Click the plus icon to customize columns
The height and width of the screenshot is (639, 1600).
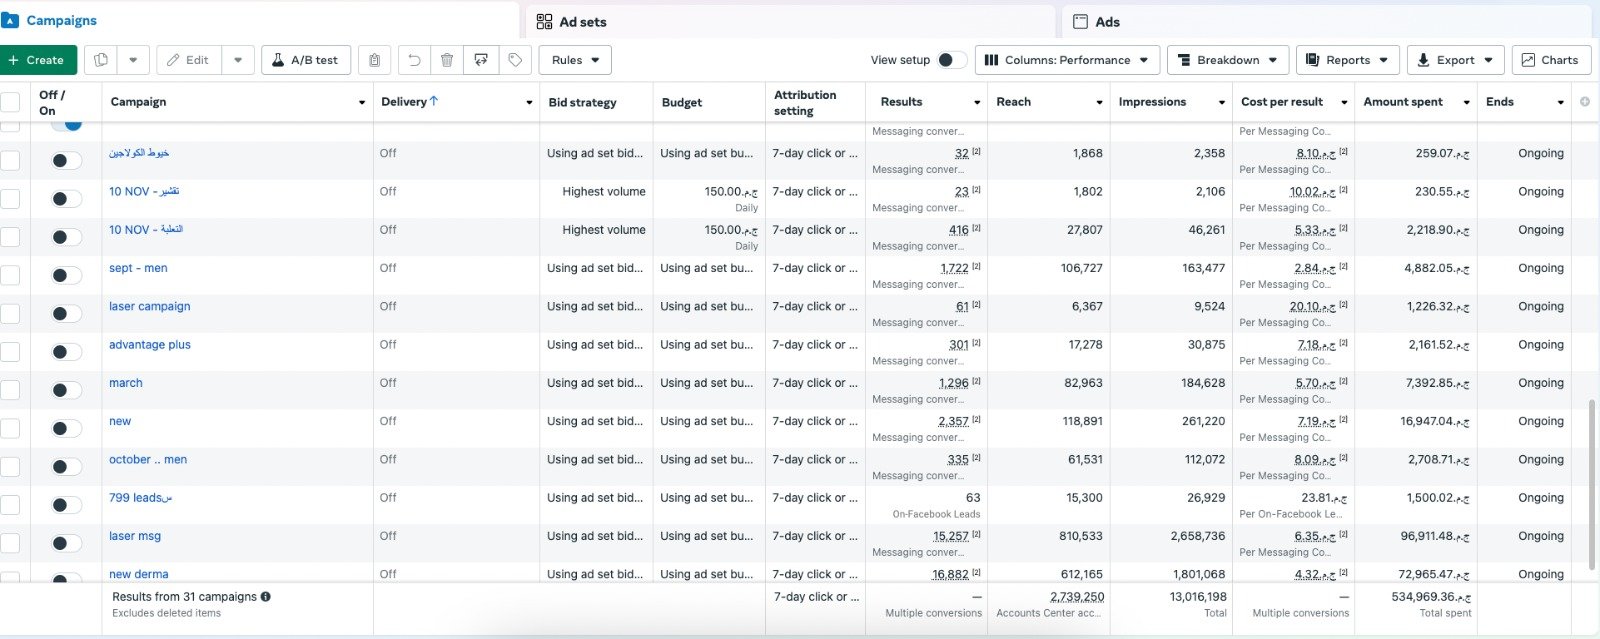(1584, 102)
